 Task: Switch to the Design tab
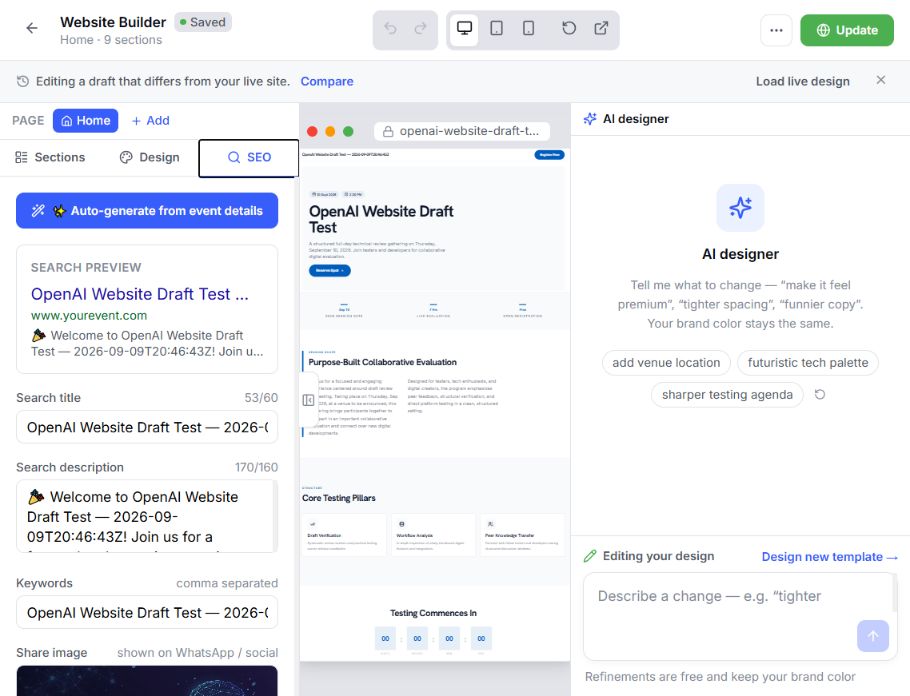coord(150,157)
